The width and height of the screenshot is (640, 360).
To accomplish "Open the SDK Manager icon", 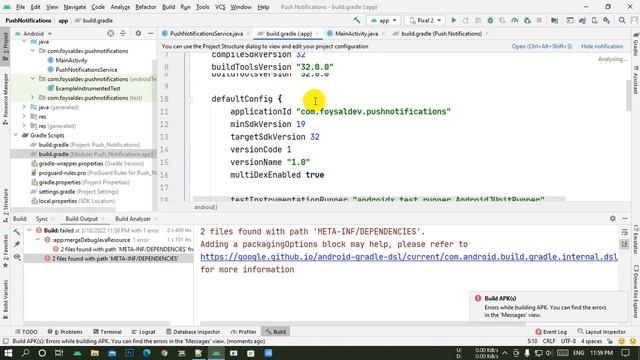I will 607,20.
